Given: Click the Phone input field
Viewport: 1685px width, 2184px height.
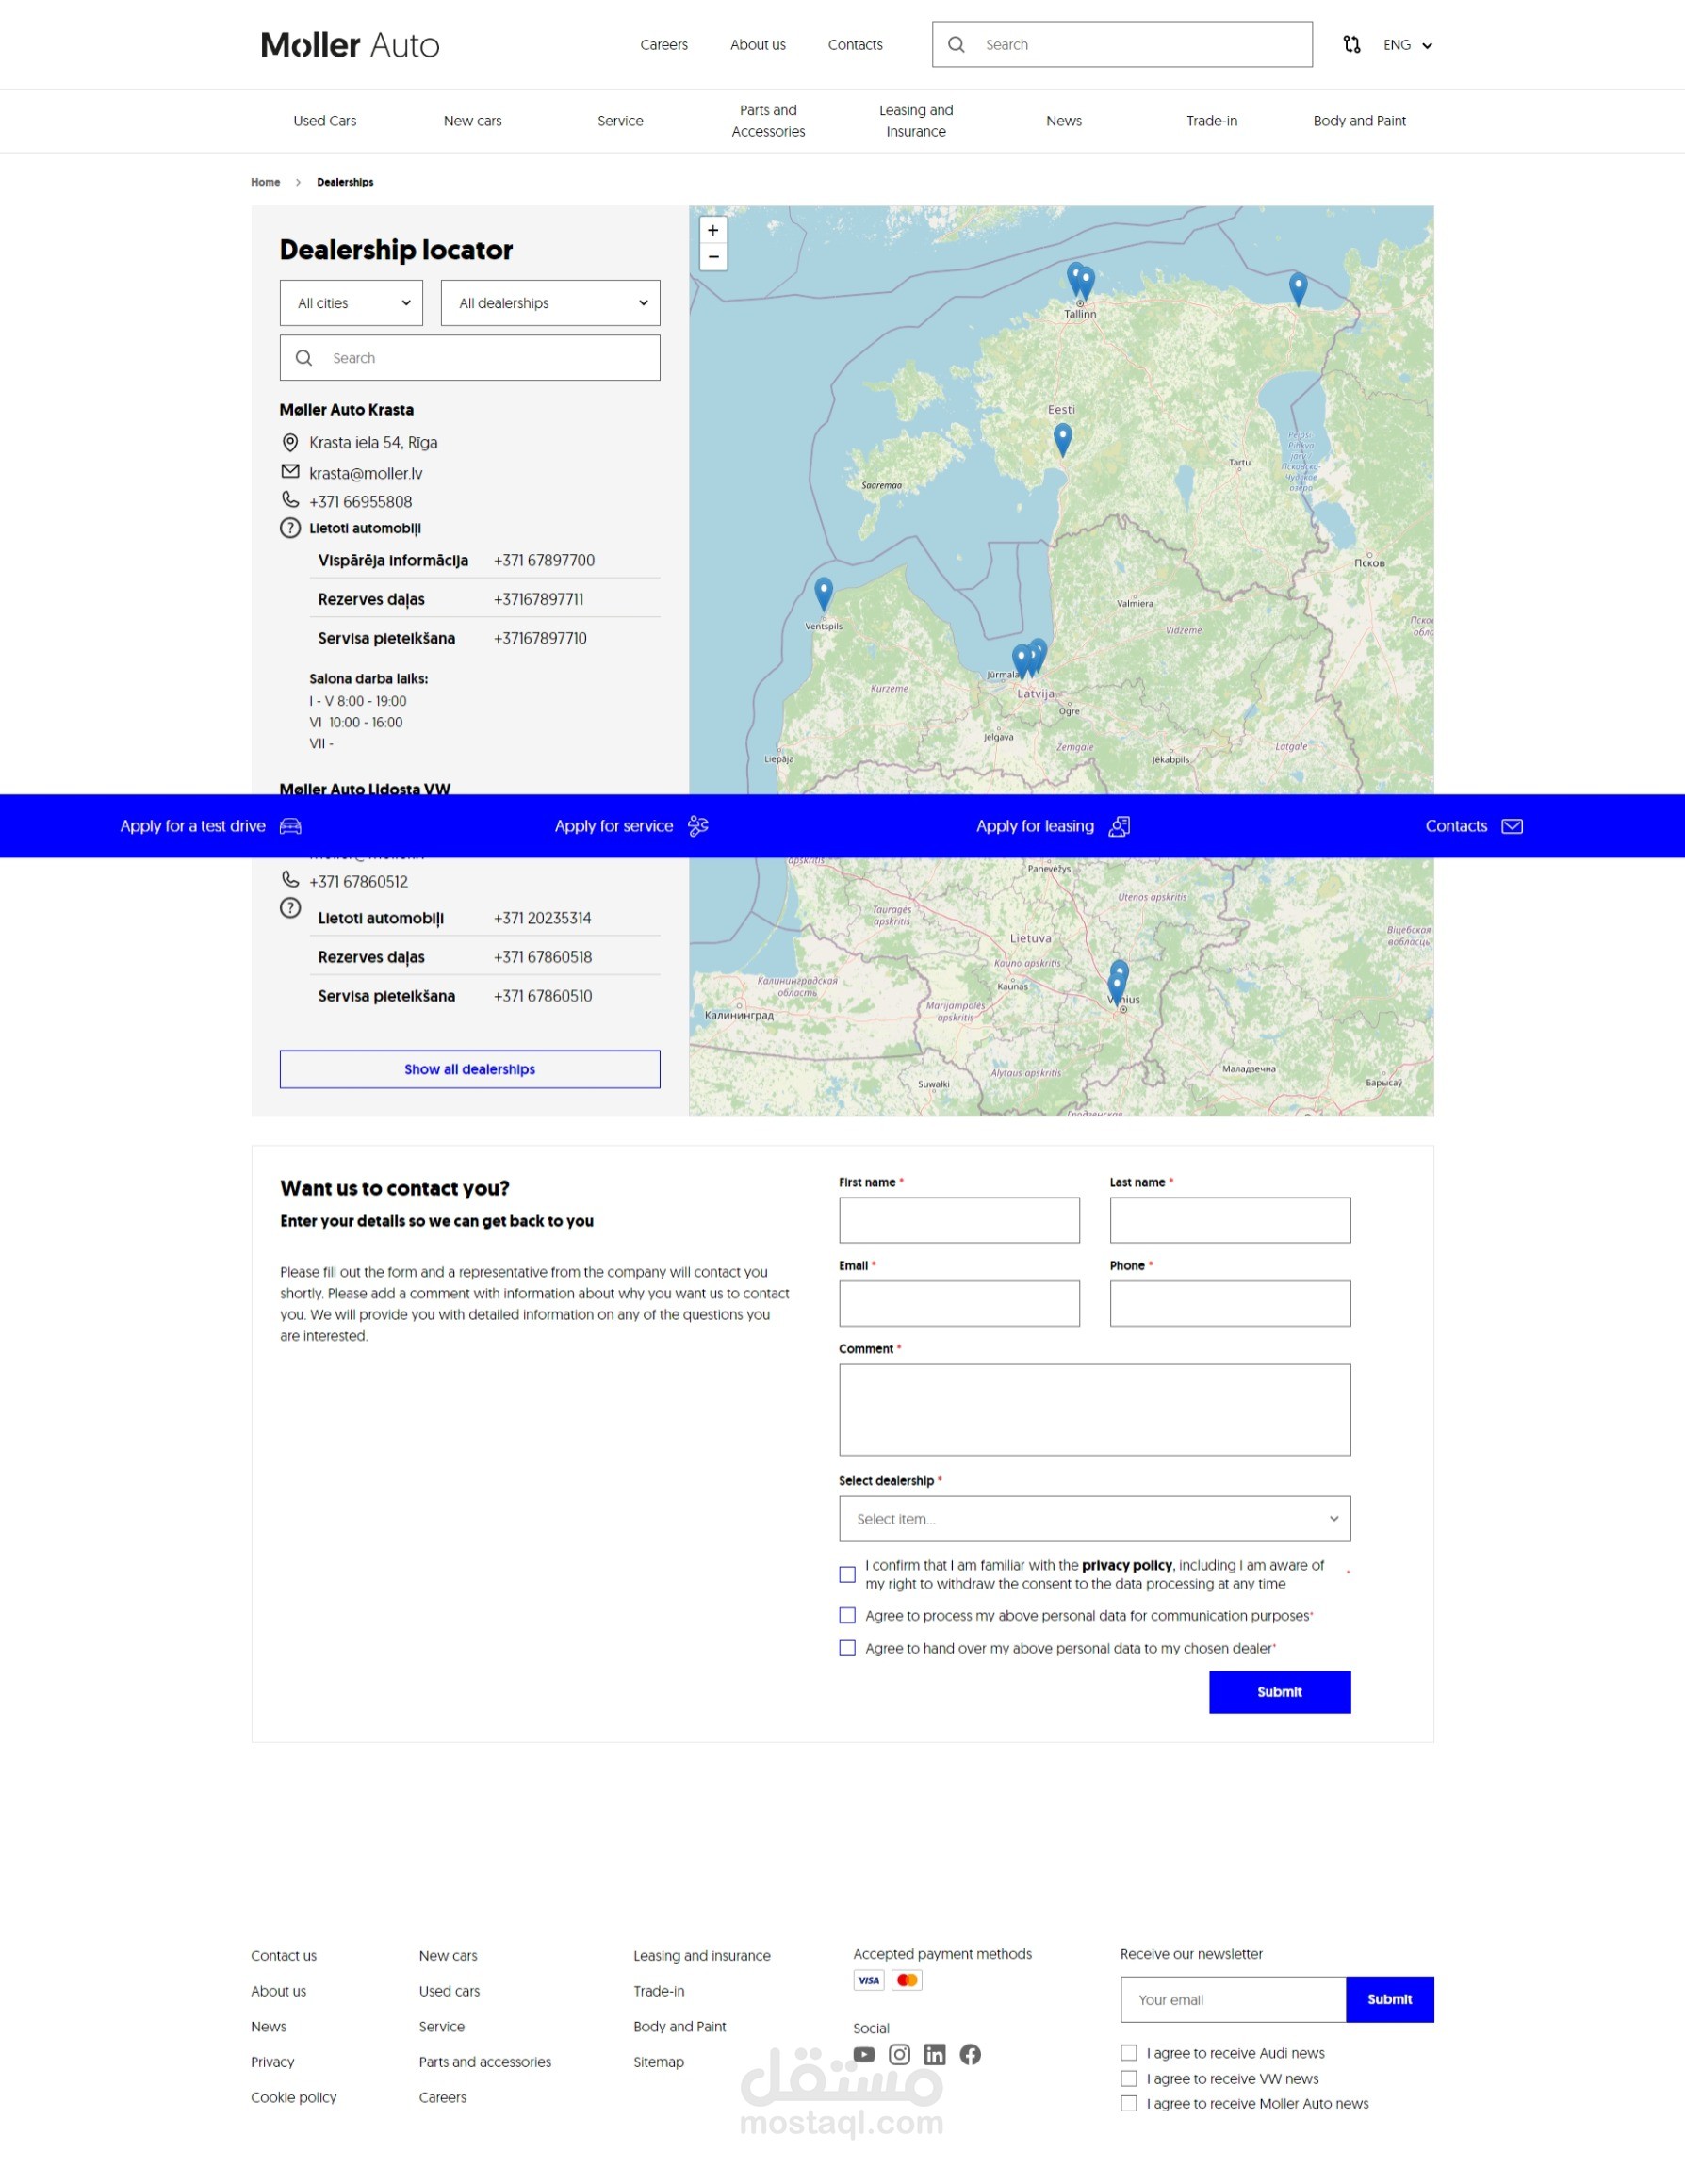Looking at the screenshot, I should click(1230, 1304).
